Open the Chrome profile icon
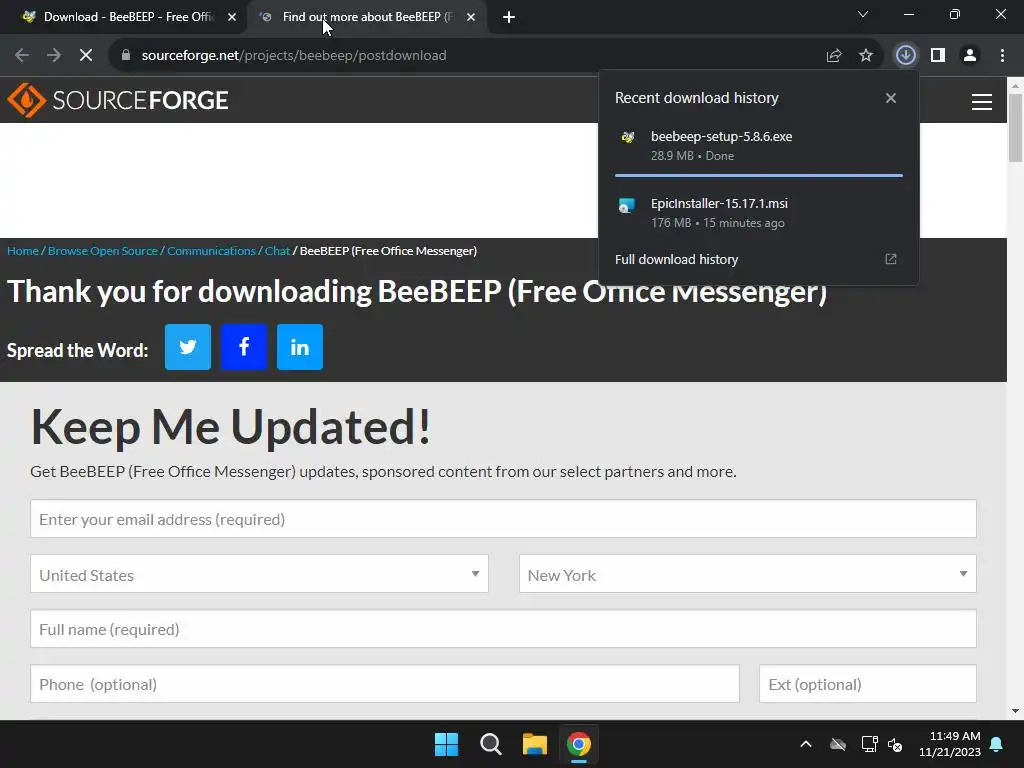This screenshot has height=768, width=1024. [970, 55]
